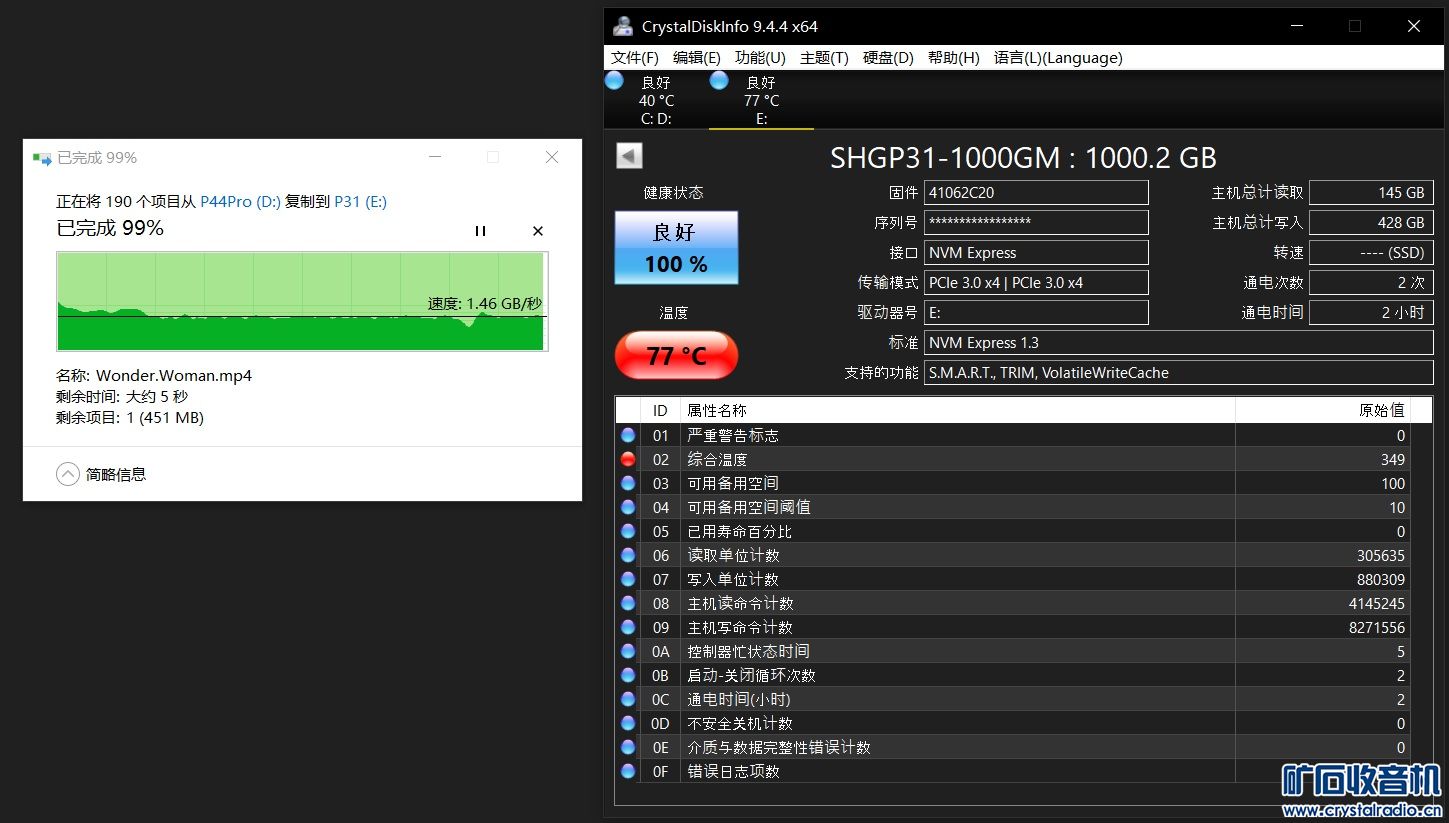1449x823 pixels.
Task: Click the status orb for attribute 07
Action: (628, 579)
